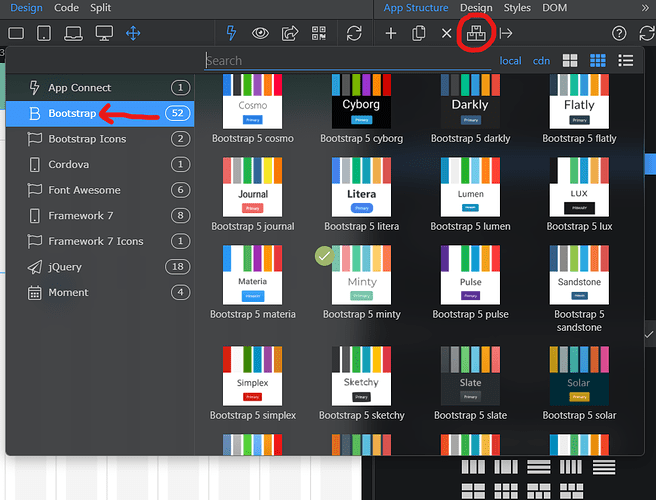Select the local source link

(x=510, y=61)
